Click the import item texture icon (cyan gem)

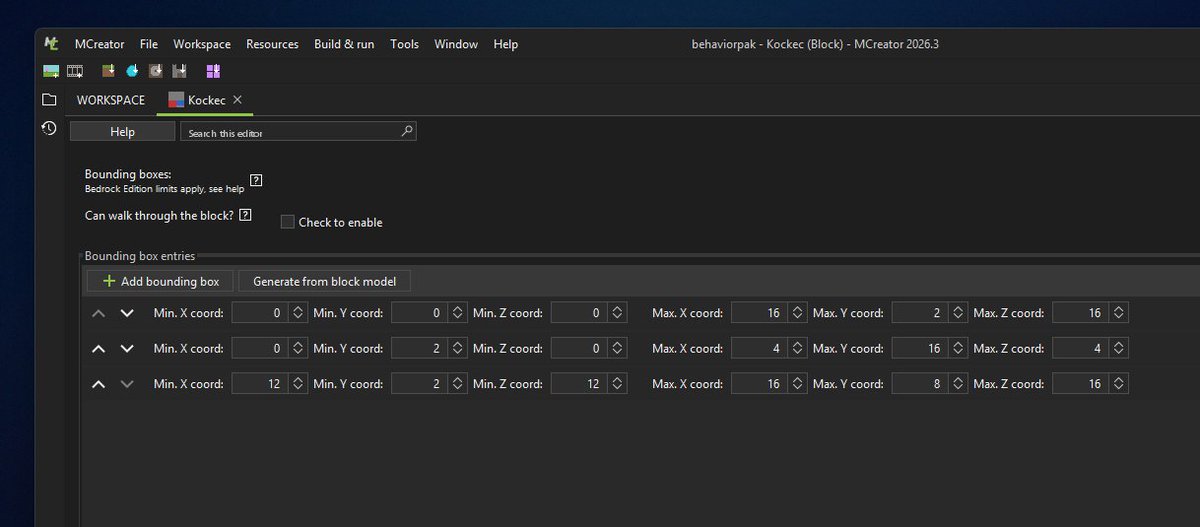[x=132, y=71]
